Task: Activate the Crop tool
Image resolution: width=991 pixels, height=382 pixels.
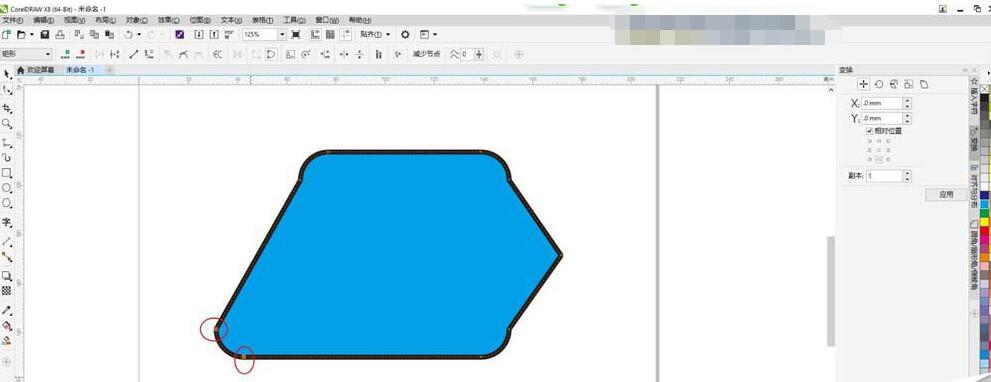Action: [7, 108]
